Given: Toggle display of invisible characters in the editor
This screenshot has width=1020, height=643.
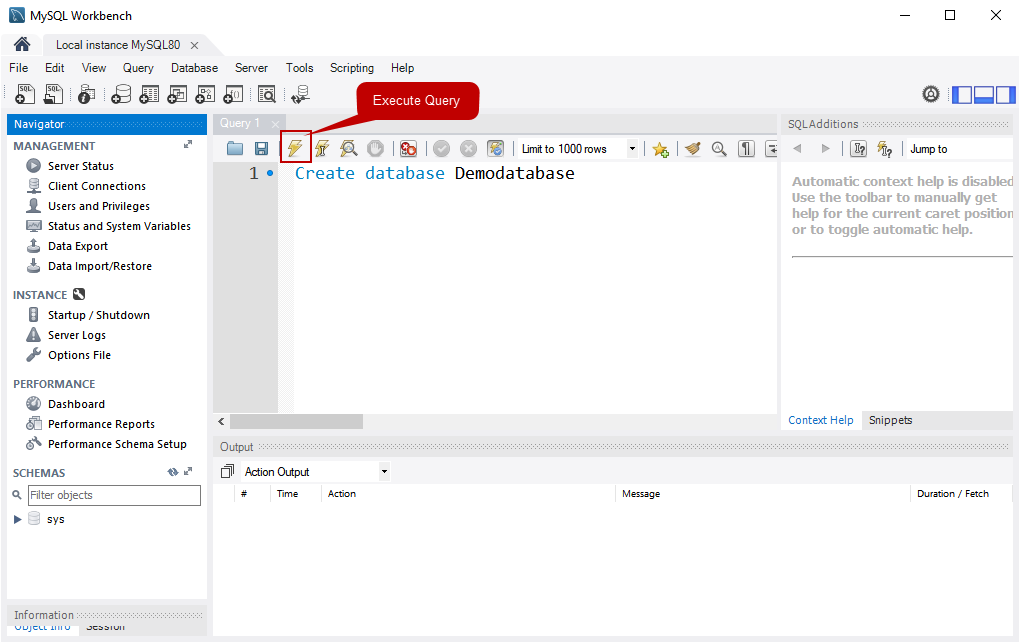Looking at the screenshot, I should click(745, 147).
